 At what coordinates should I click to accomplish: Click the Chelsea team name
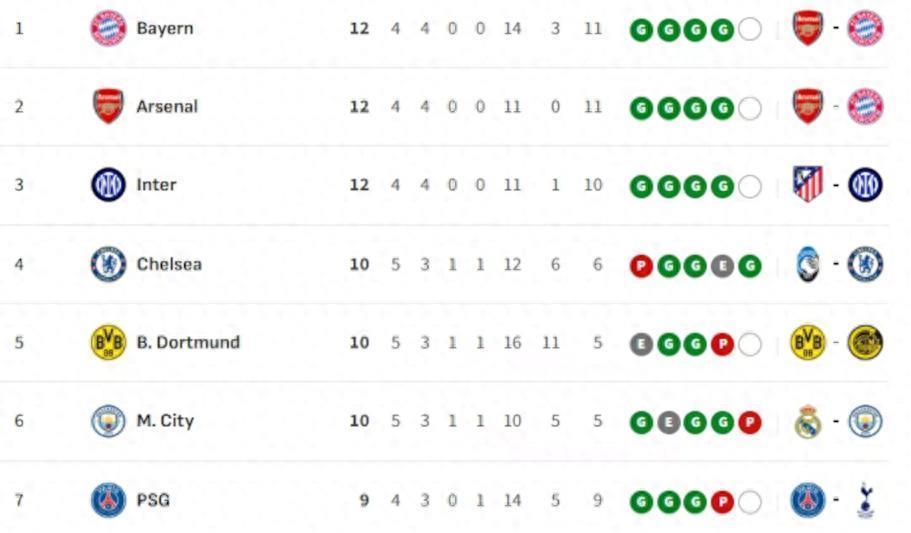point(169,264)
